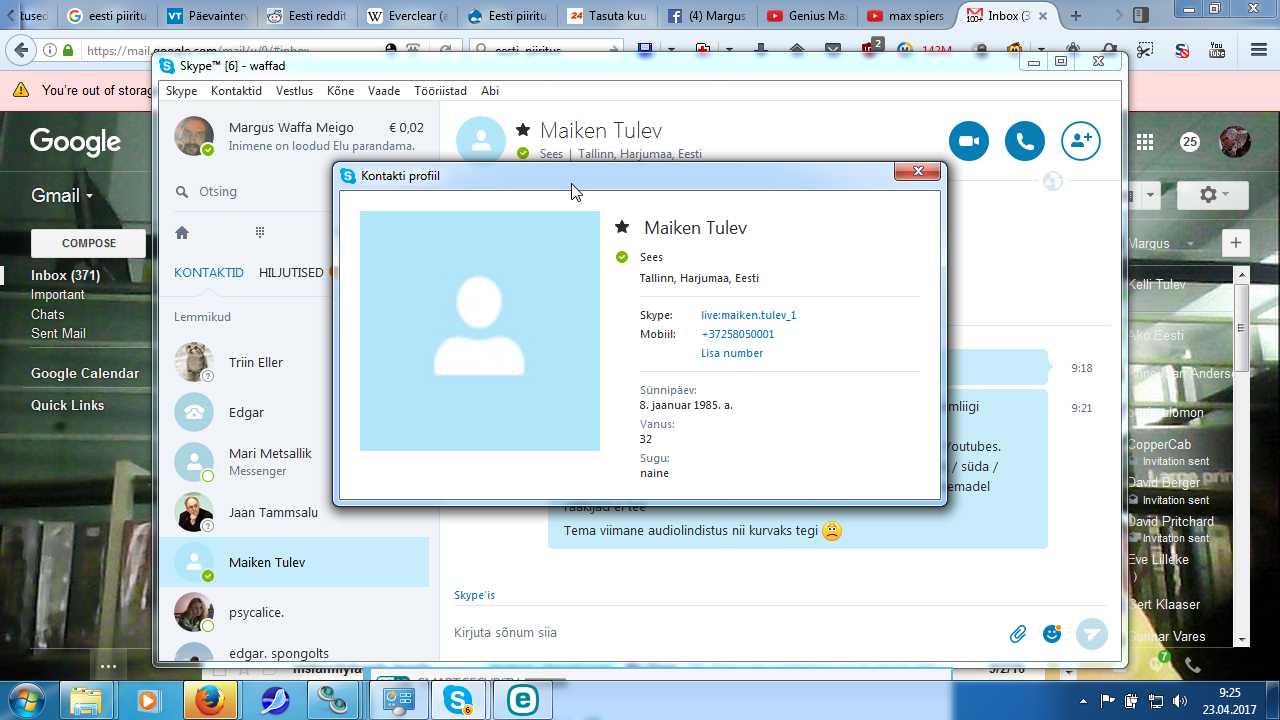Screen dimensions: 1280x720
Task: Click the Skype name live:maiken.tulev_1
Action: click(749, 315)
